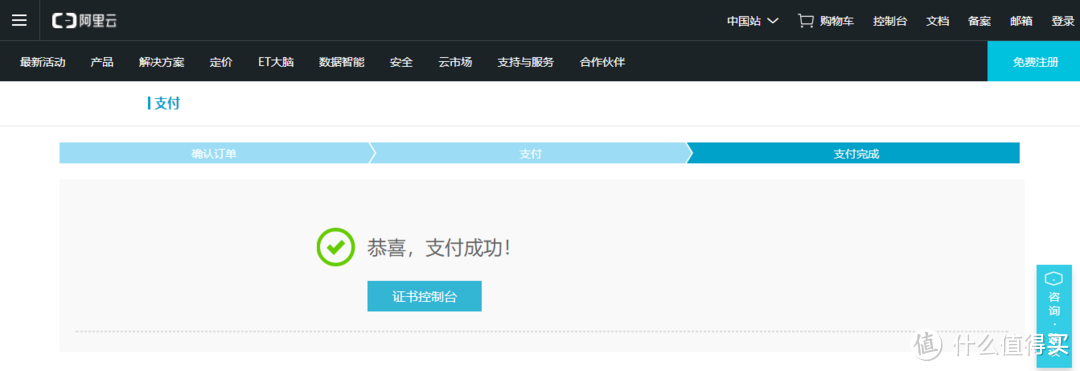Image resolution: width=1080 pixels, height=371 pixels.
Task: Open the 咨询 consult side widget
Action: [1054, 315]
